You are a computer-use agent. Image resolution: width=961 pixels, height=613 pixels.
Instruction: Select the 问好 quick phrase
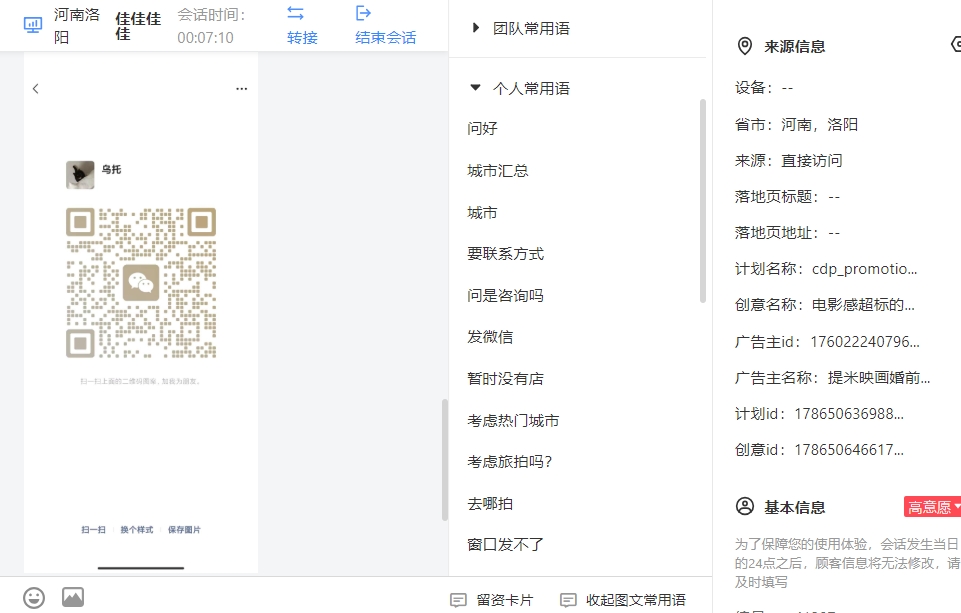482,128
